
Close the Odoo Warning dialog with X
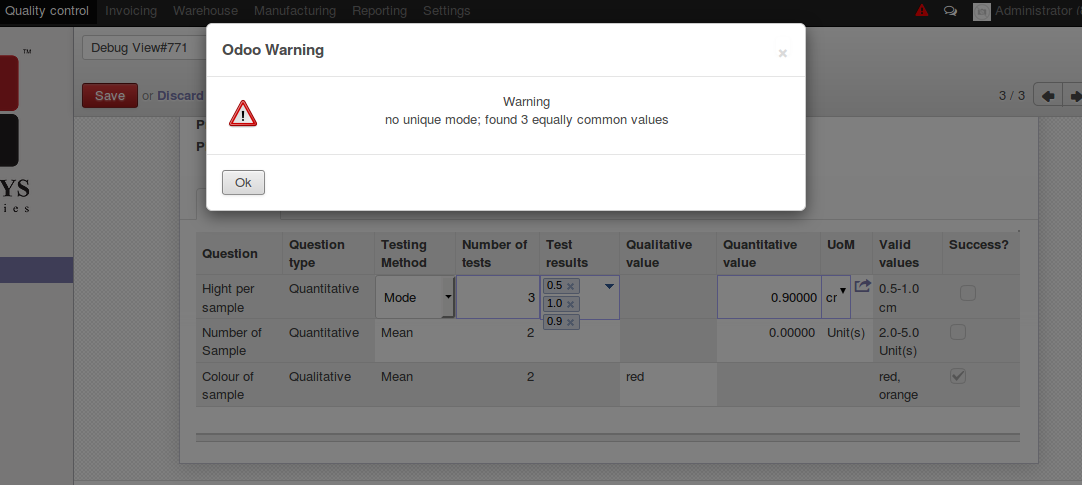pyautogui.click(x=783, y=53)
